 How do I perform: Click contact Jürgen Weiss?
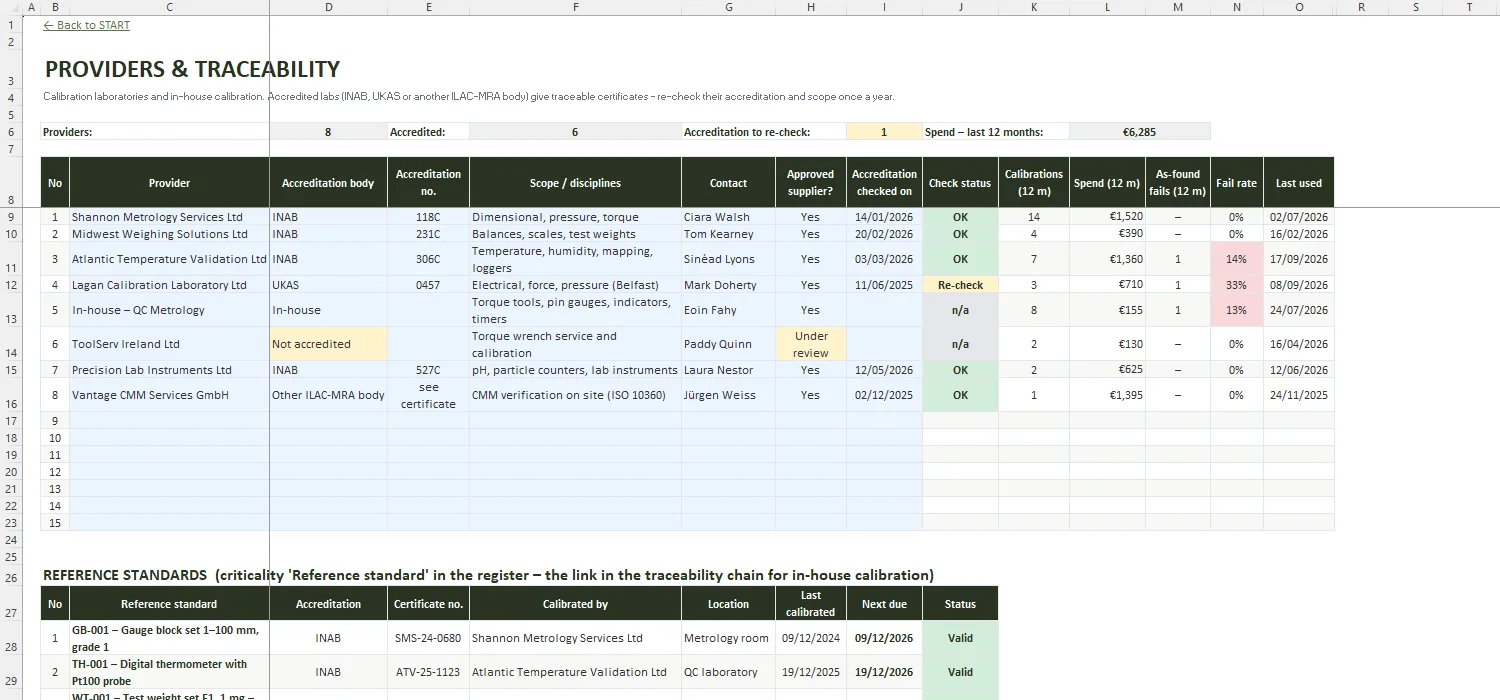pos(728,395)
